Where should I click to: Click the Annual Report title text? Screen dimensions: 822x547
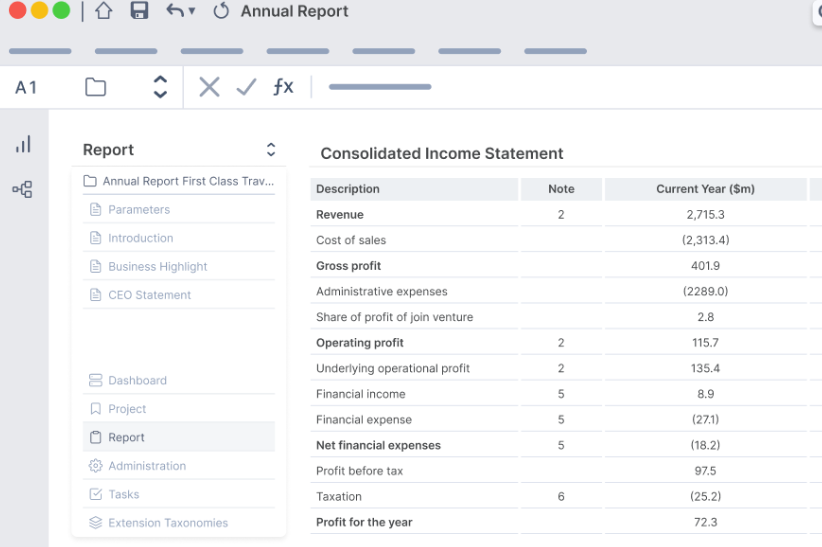click(295, 11)
